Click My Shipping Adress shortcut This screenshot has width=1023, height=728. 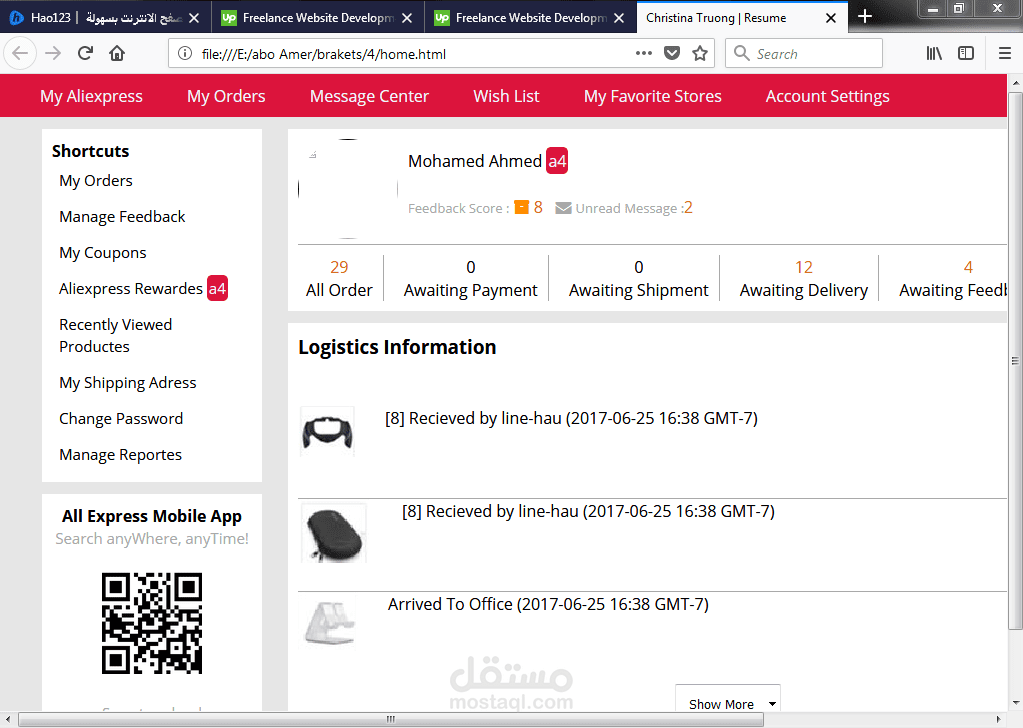point(128,383)
